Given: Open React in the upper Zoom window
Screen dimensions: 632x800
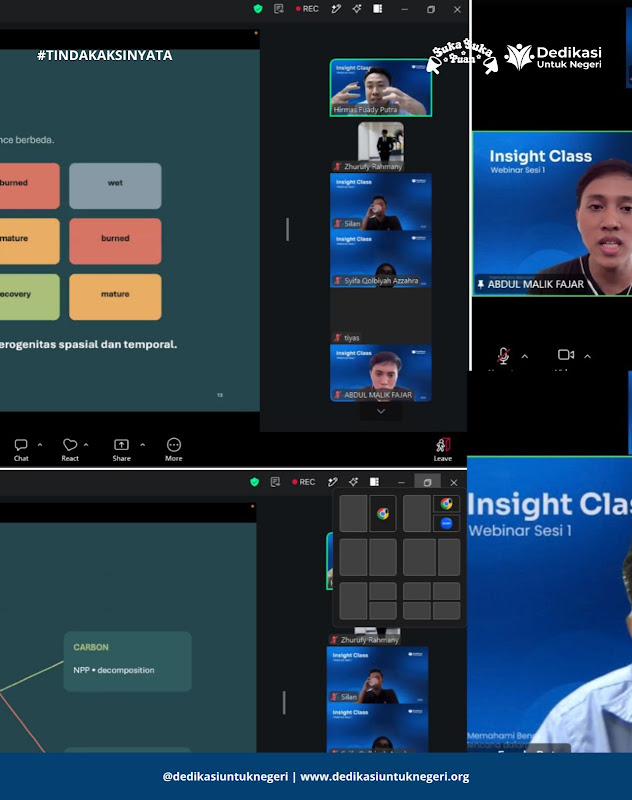Looking at the screenshot, I should [70, 449].
